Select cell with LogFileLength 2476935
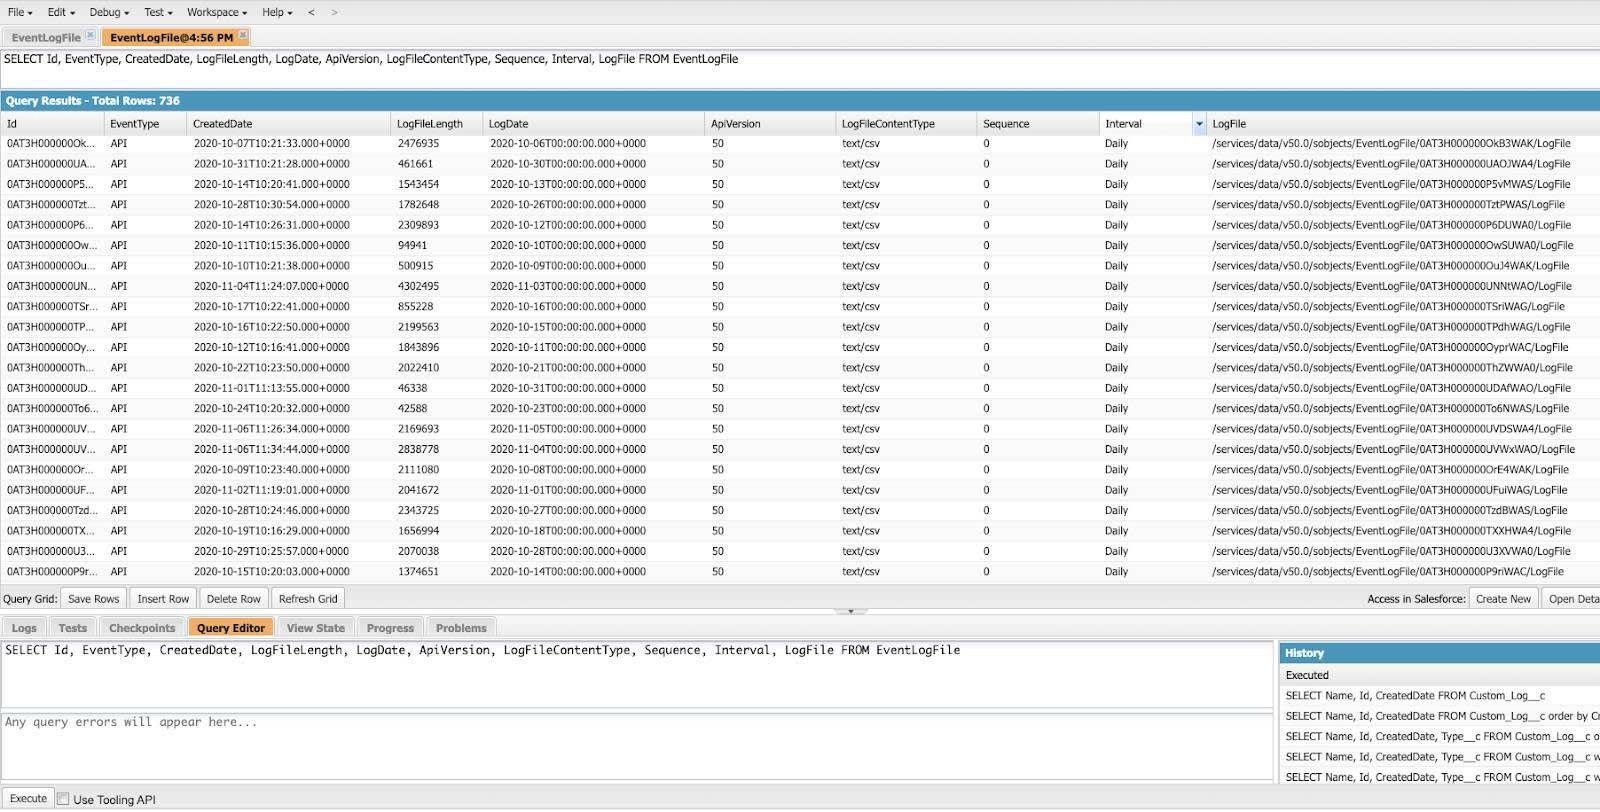Image resolution: width=1600 pixels, height=812 pixels. pos(437,144)
